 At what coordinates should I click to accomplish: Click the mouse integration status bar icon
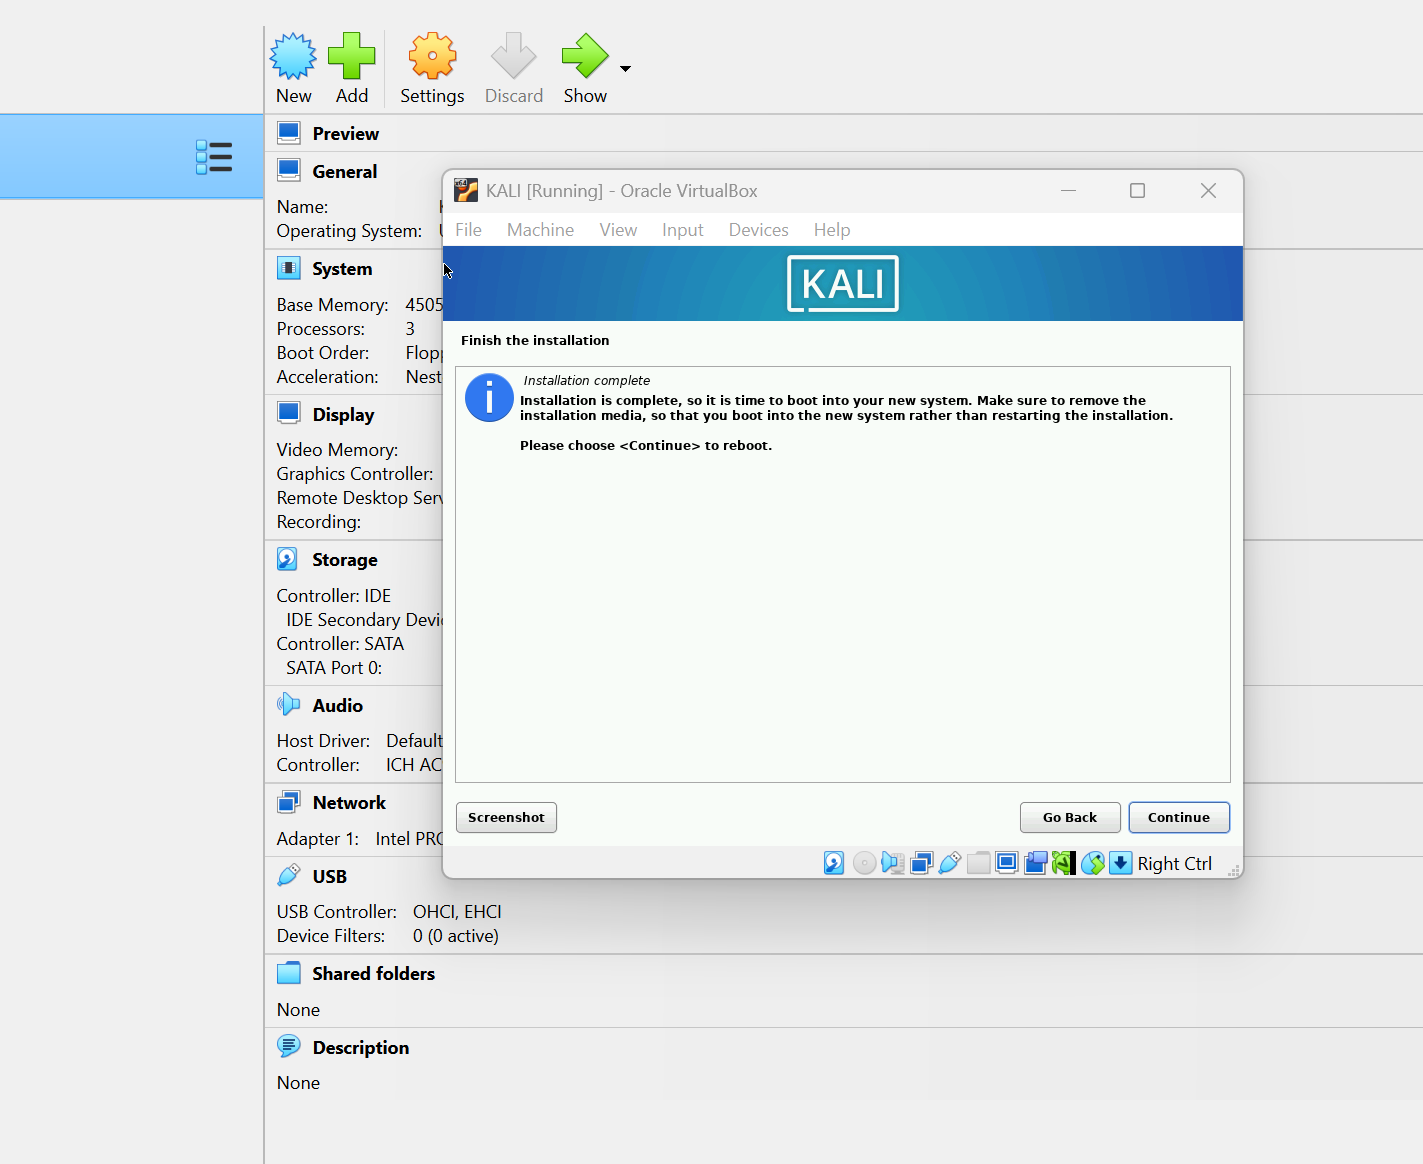(x=1093, y=863)
